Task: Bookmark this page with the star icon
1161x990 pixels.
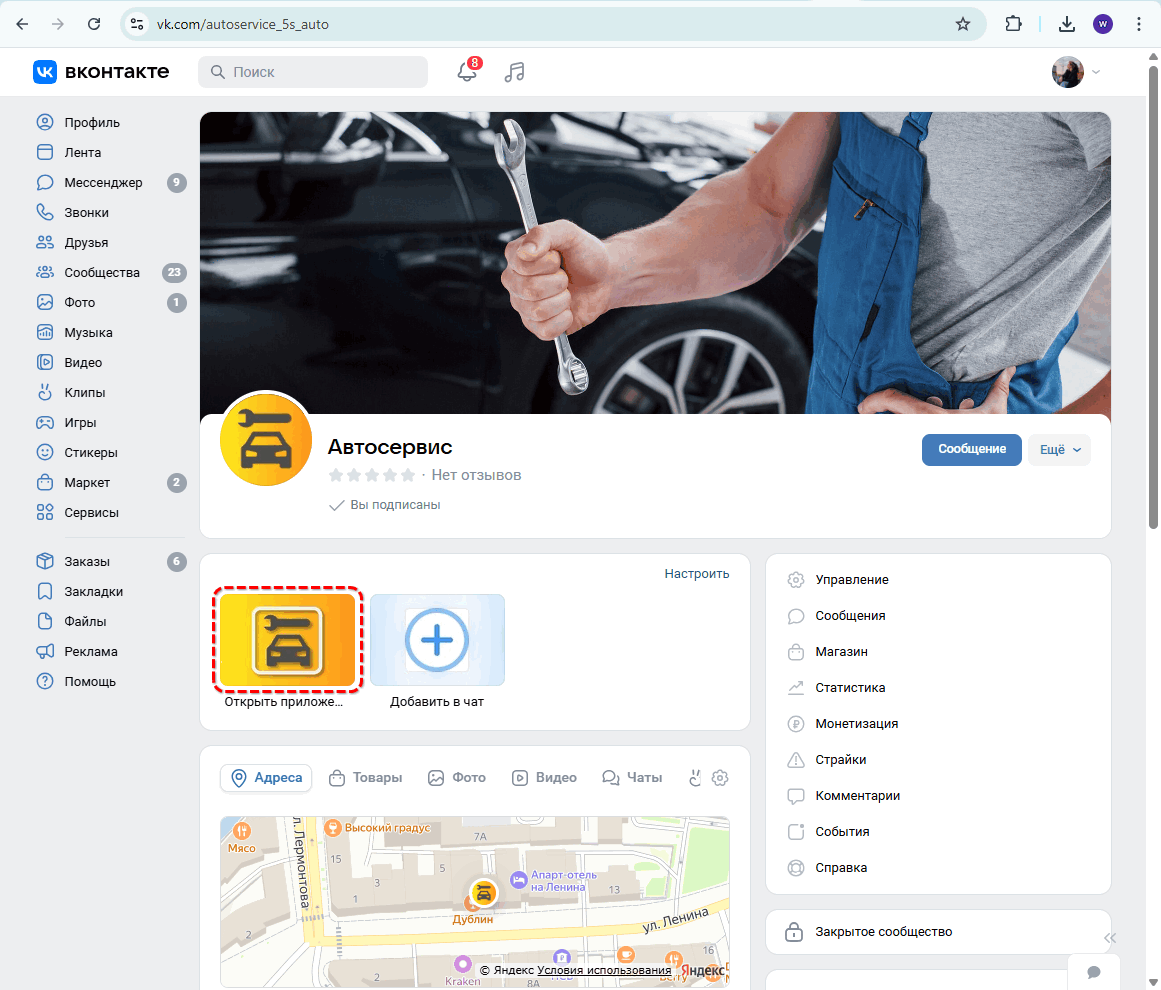Action: 962,24
